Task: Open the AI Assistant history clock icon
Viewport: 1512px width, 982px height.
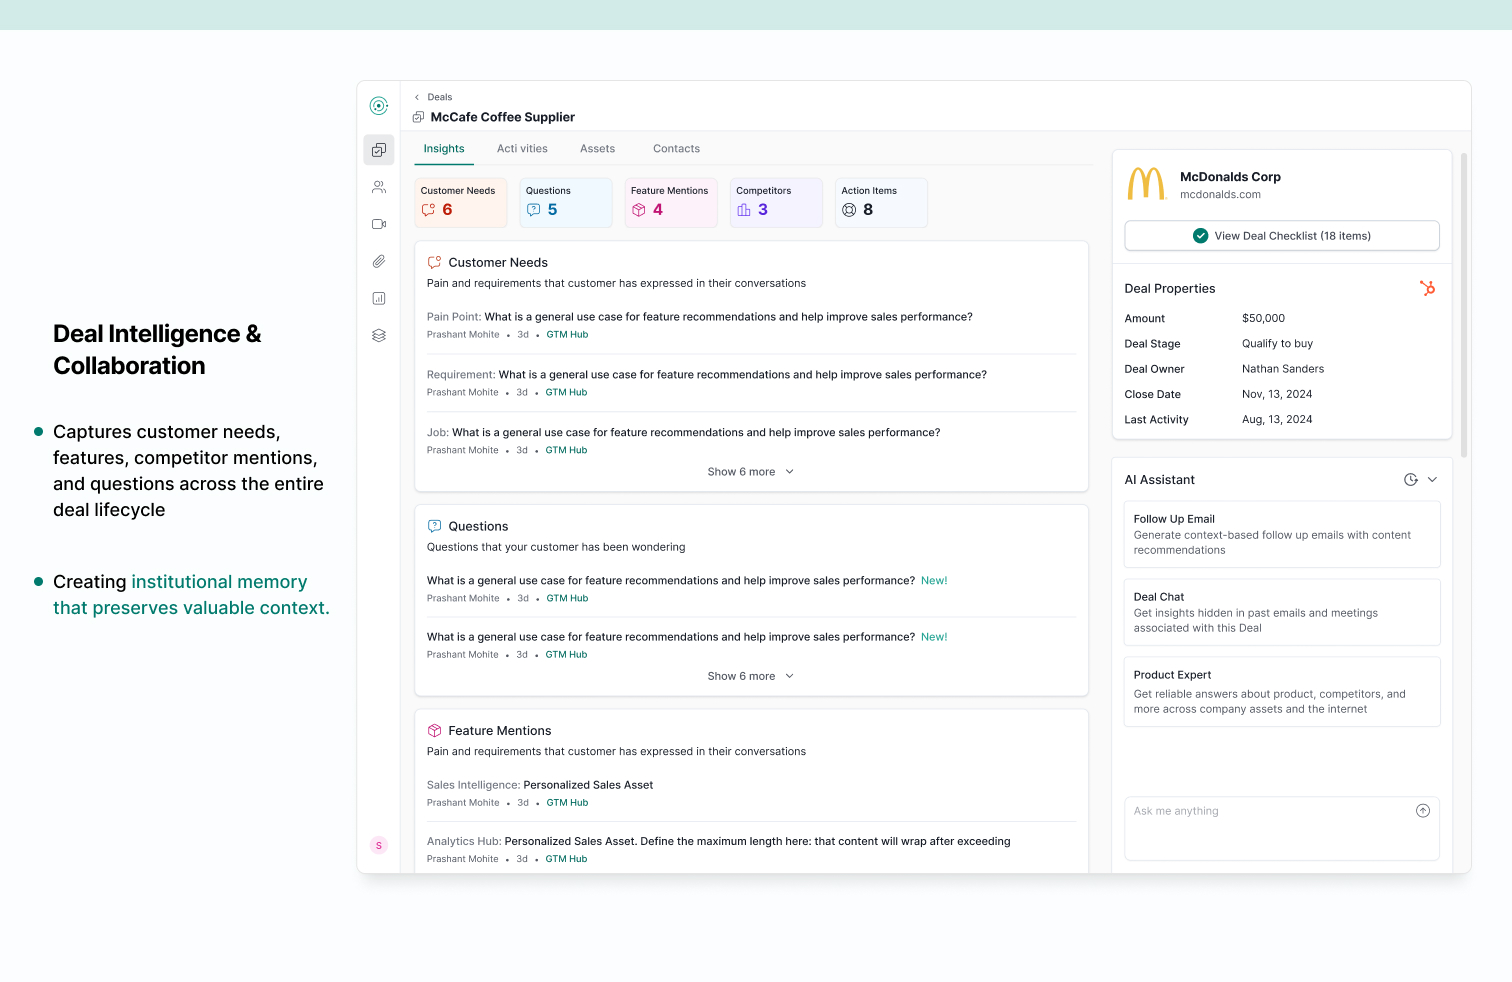Action: tap(1410, 480)
